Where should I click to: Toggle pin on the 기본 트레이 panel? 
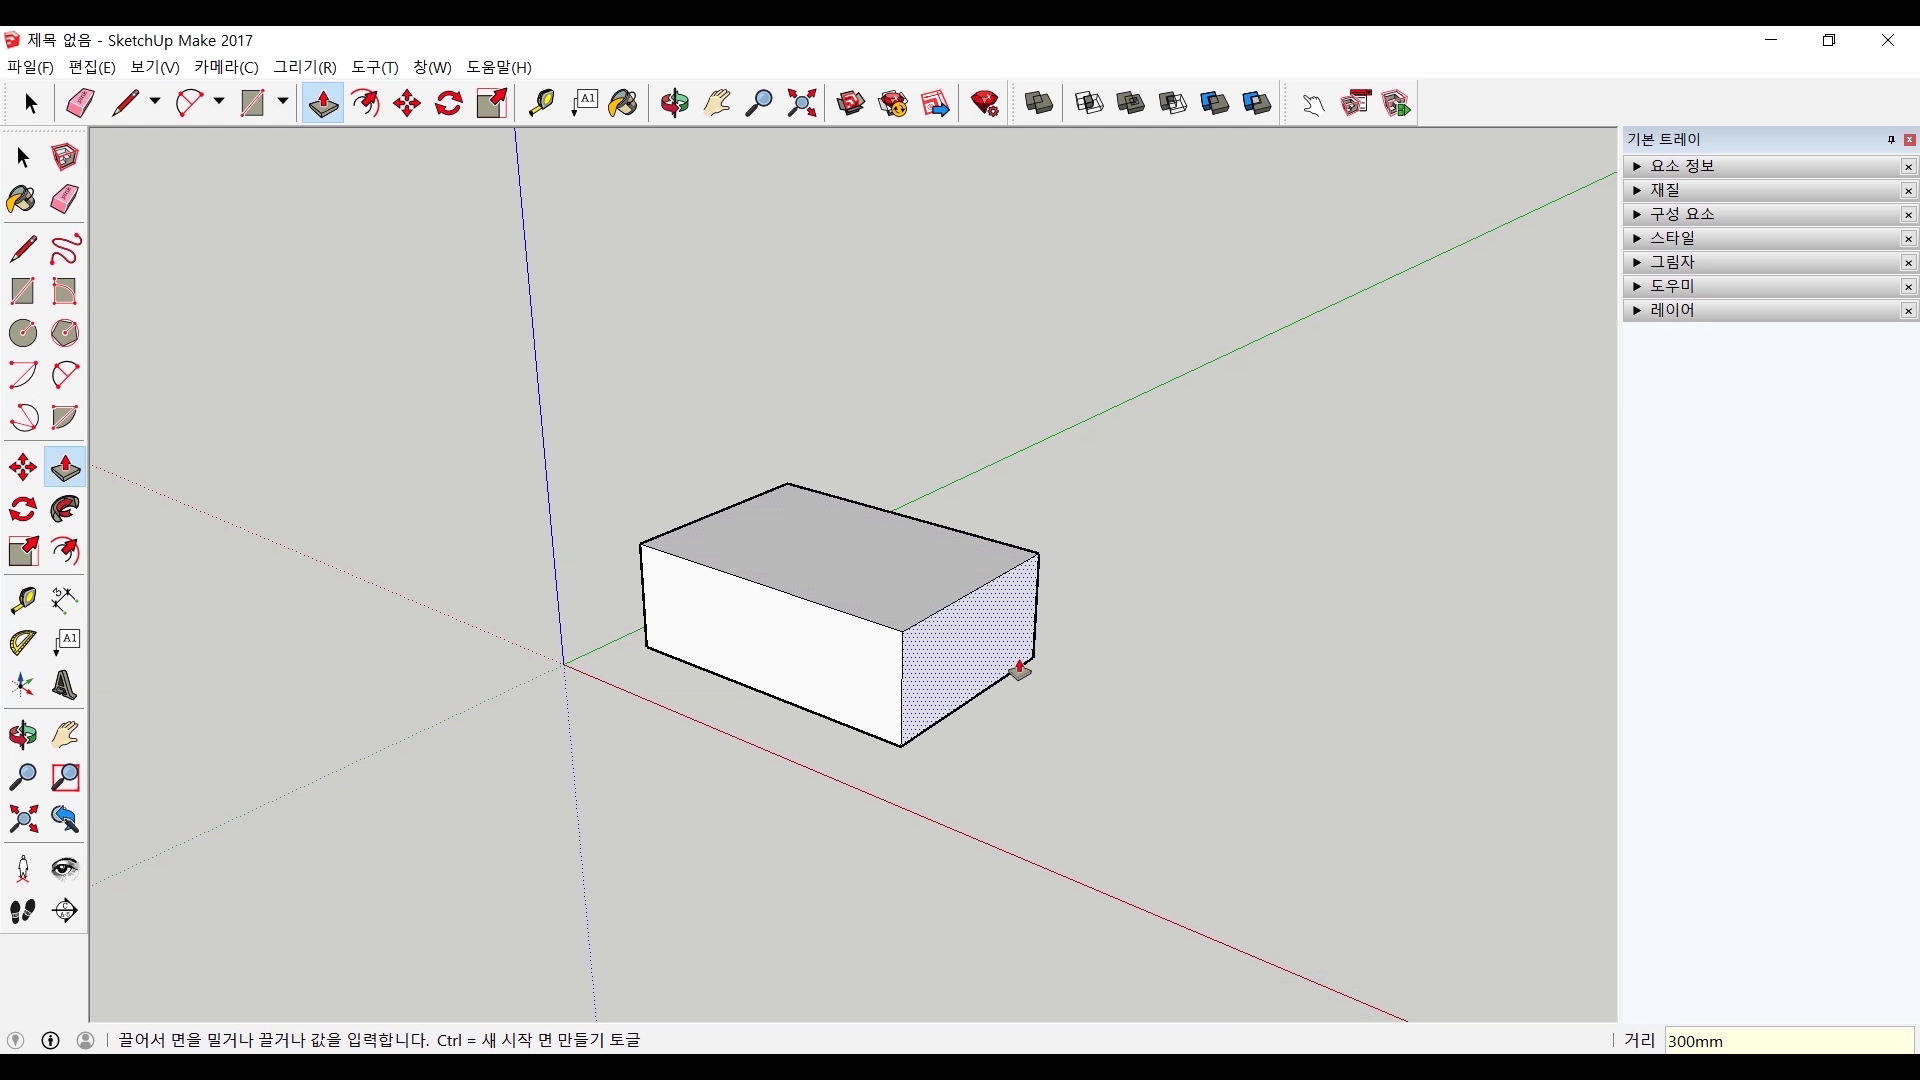click(1891, 140)
